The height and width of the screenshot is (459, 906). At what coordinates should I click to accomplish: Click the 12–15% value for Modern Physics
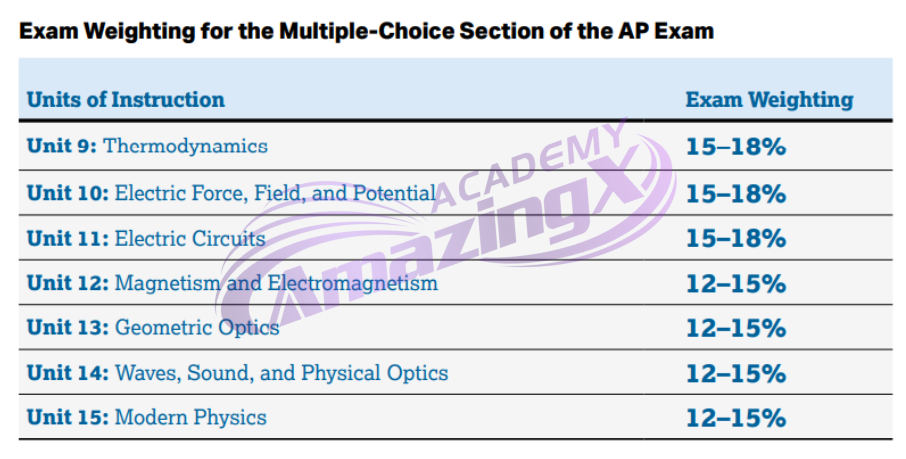736,418
